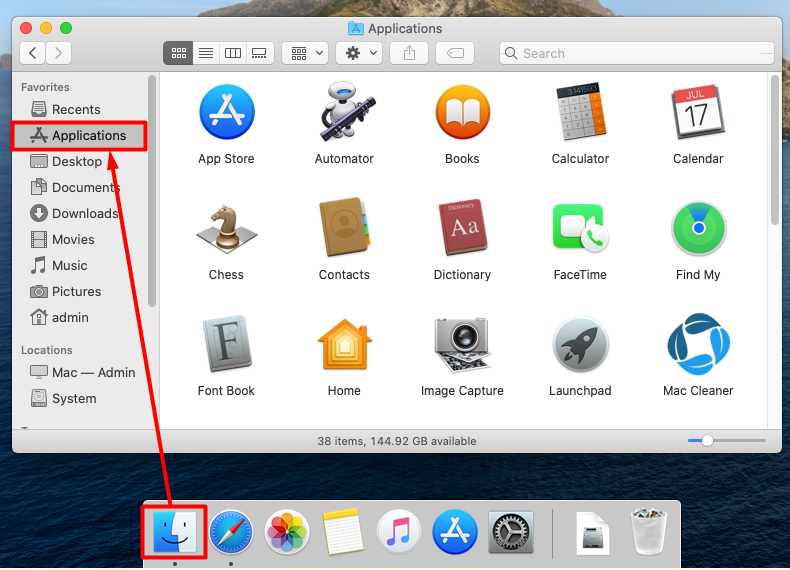This screenshot has height=570, width=790.
Task: Launch Music from the Dock
Action: pyautogui.click(x=399, y=532)
